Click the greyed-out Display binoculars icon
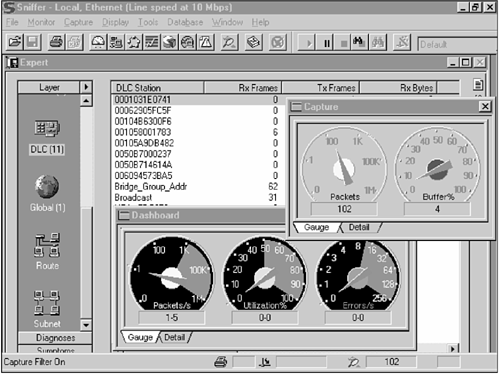 tap(378, 43)
